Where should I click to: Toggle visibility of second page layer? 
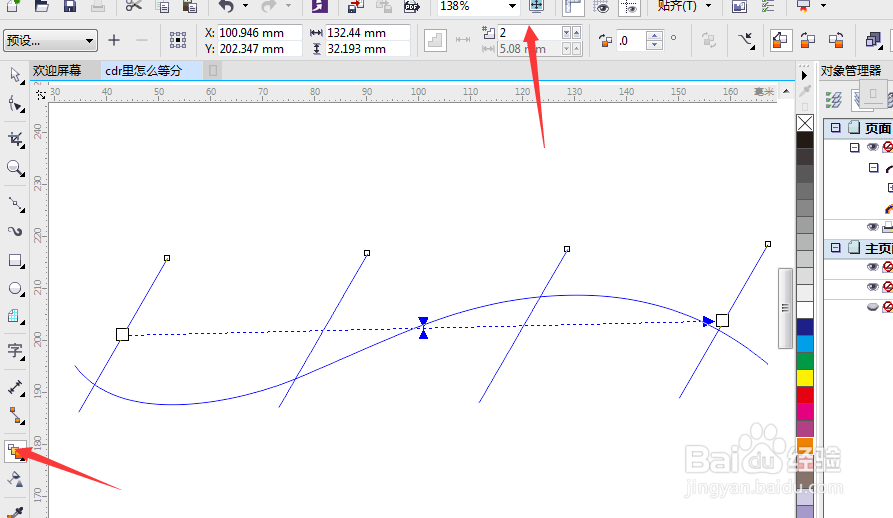pos(872,227)
